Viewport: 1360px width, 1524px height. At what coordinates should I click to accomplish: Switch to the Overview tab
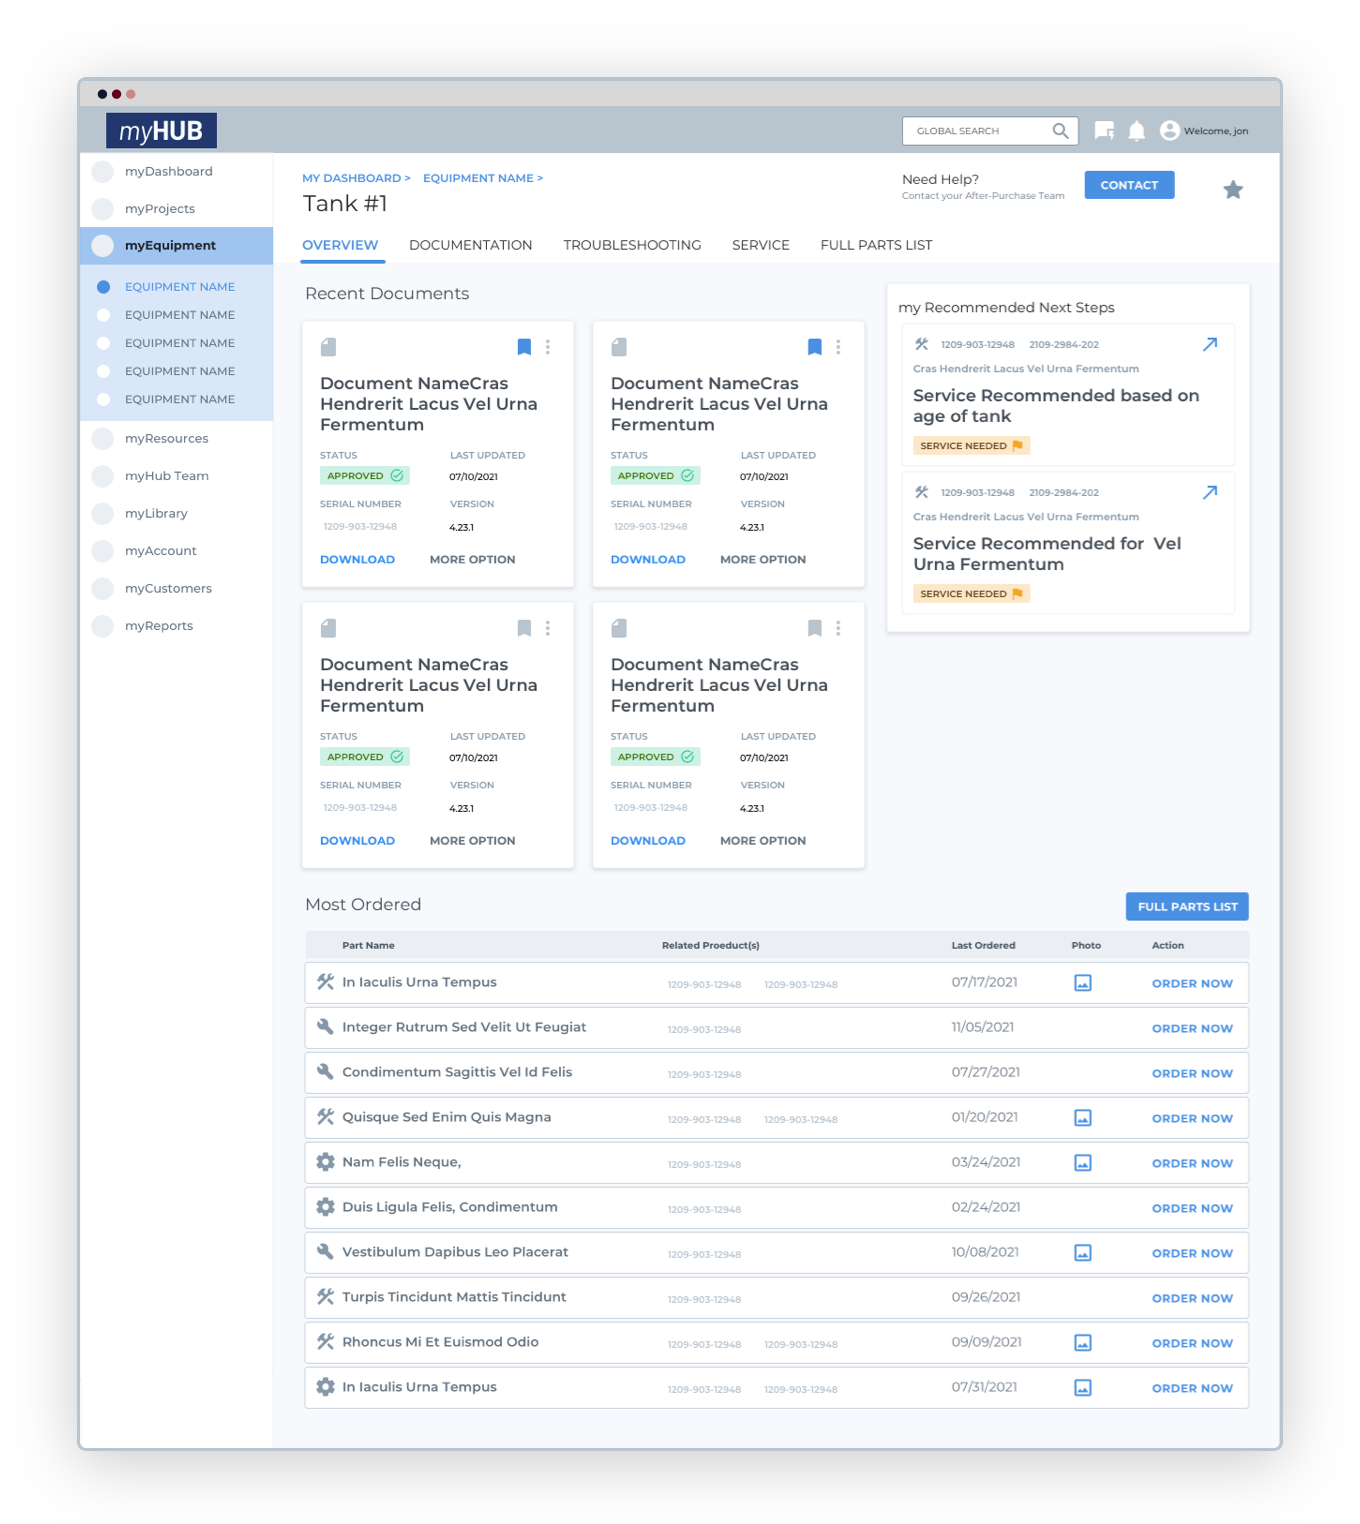point(340,245)
